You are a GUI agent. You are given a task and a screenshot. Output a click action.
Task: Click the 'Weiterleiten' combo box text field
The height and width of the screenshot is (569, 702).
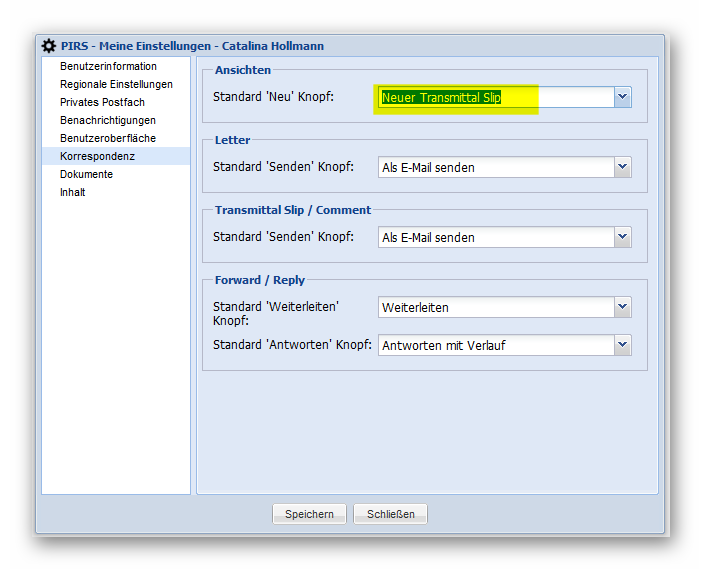click(x=494, y=307)
